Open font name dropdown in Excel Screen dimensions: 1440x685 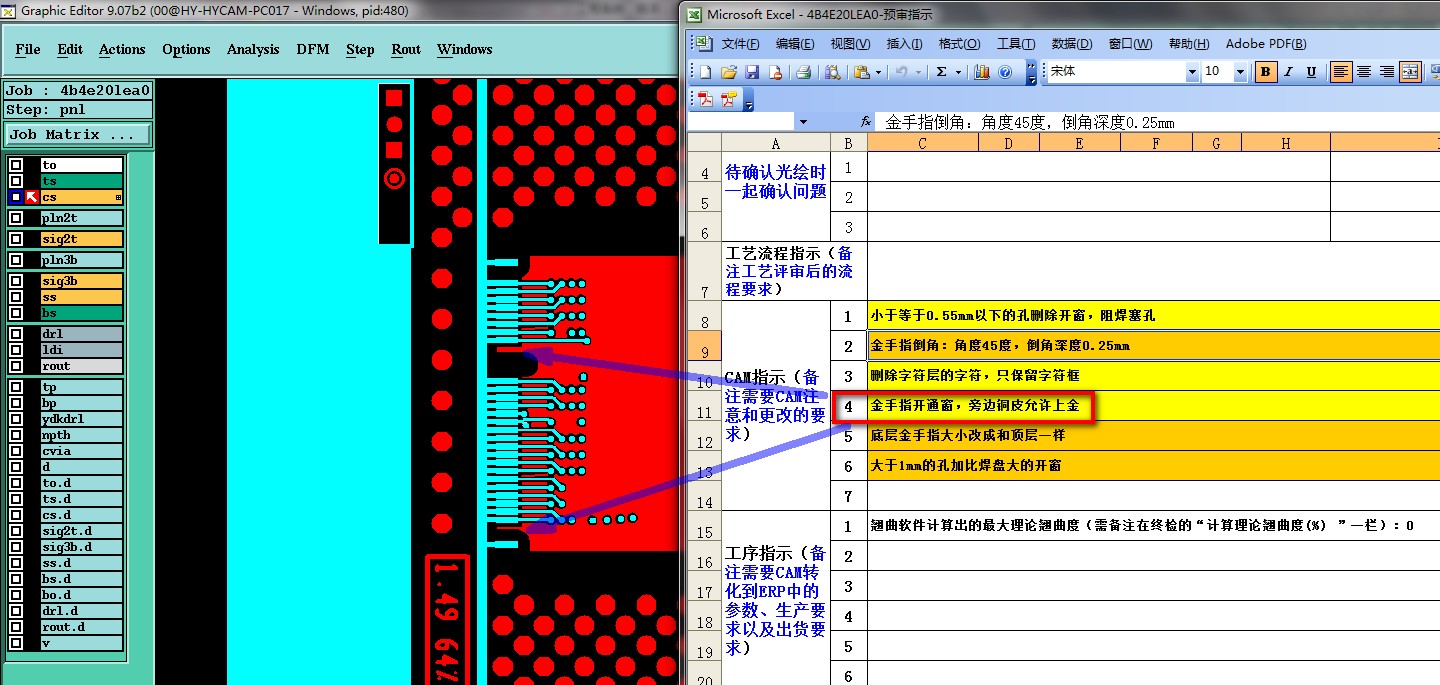[x=1191, y=72]
